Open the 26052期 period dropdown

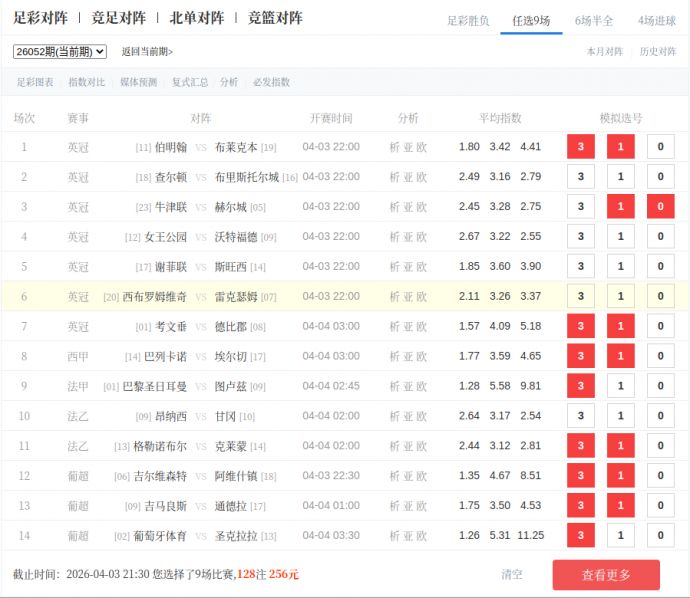tap(59, 51)
